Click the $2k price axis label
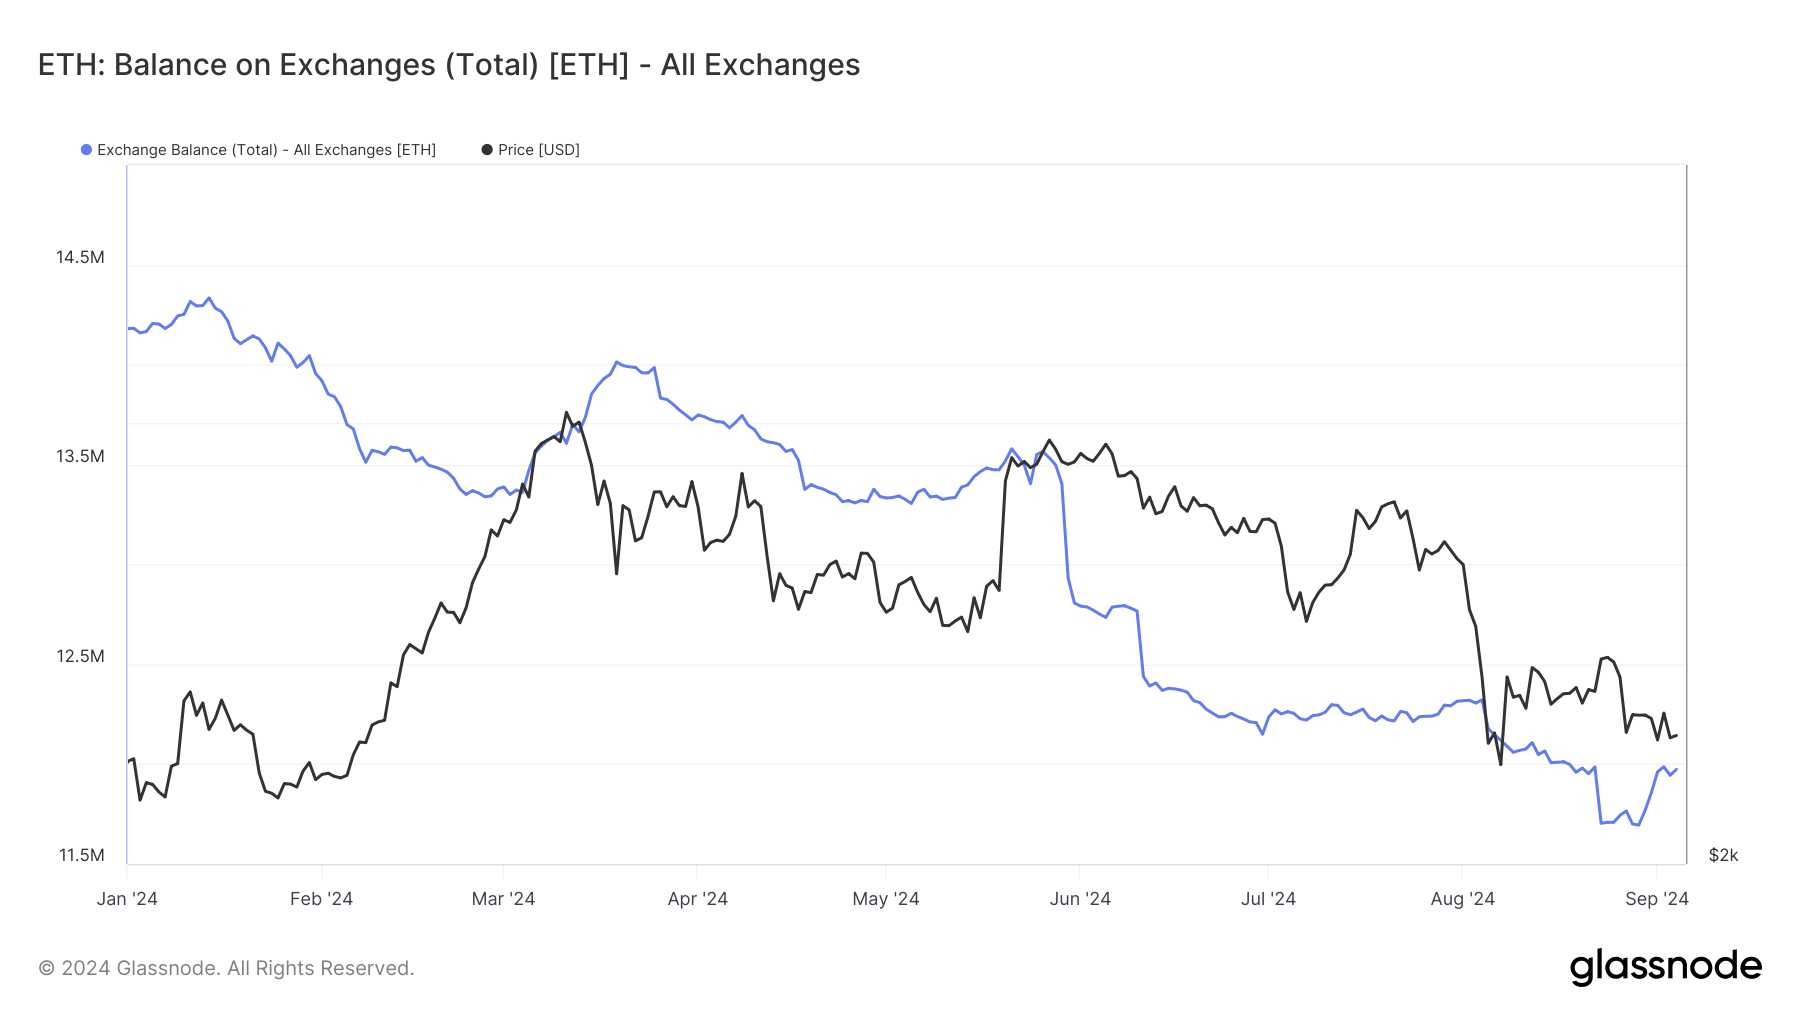This screenshot has height=1013, width=1800. pyautogui.click(x=1723, y=855)
